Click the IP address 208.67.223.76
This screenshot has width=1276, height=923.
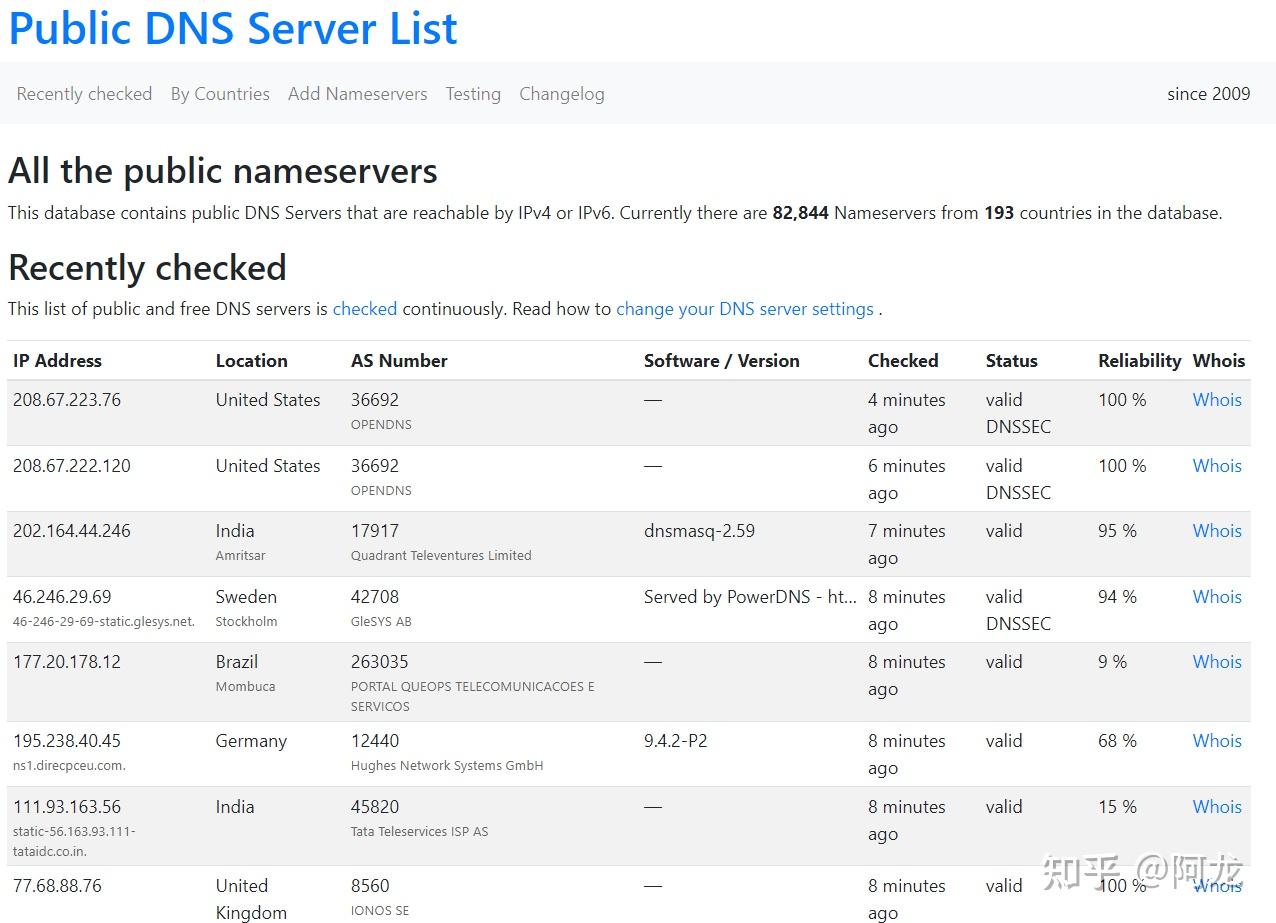(67, 400)
